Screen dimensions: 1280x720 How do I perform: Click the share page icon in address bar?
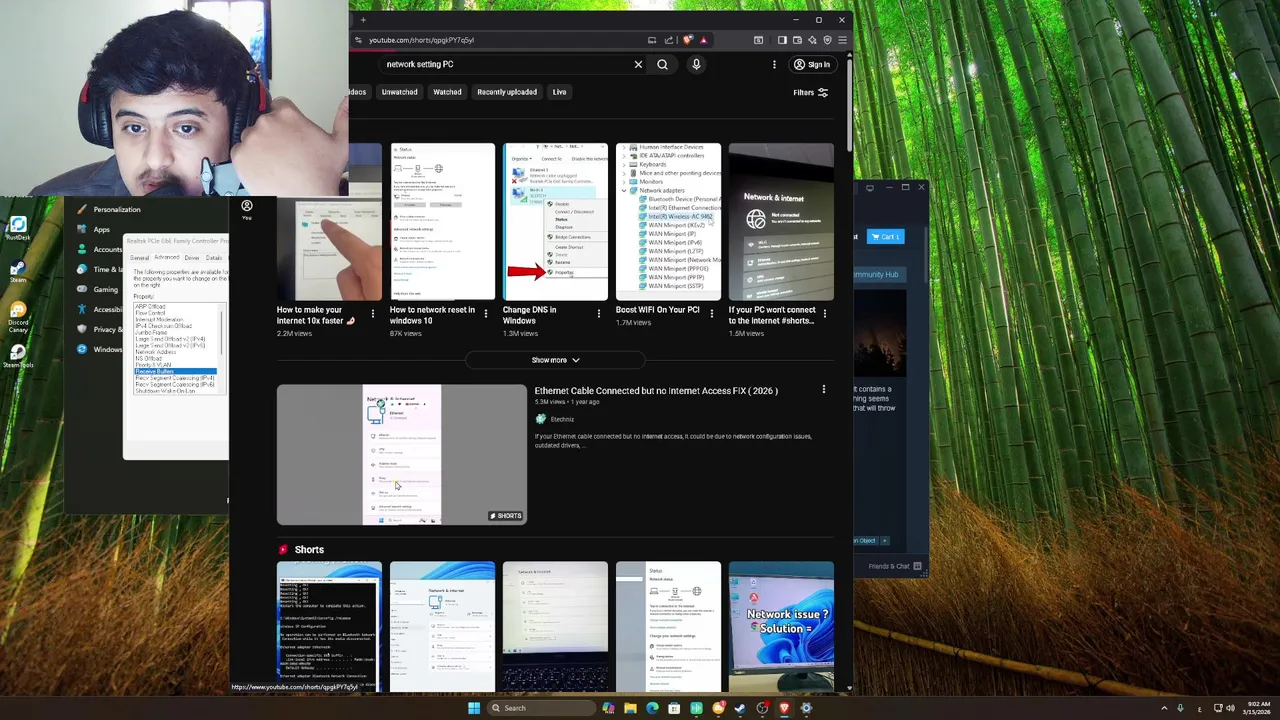[x=669, y=40]
